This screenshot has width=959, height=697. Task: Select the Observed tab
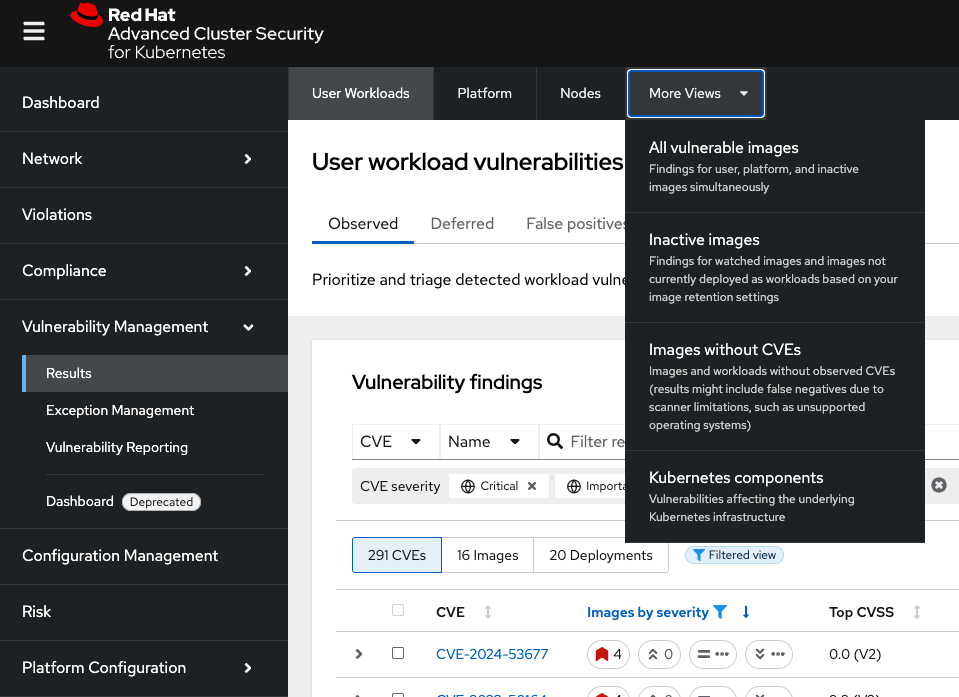pyautogui.click(x=363, y=224)
